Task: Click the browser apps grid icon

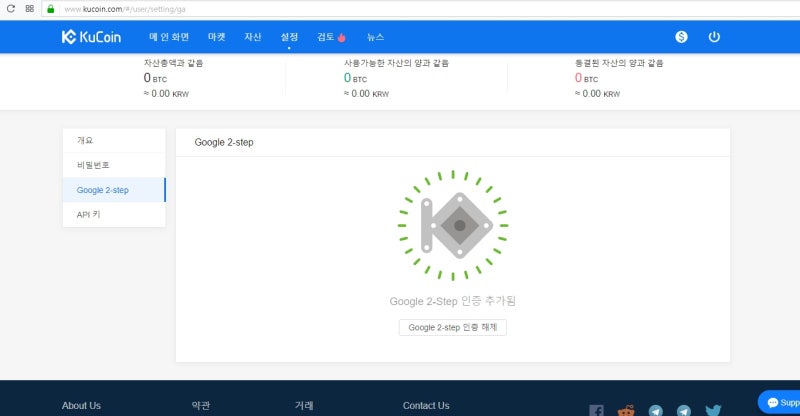Action: (x=30, y=9)
